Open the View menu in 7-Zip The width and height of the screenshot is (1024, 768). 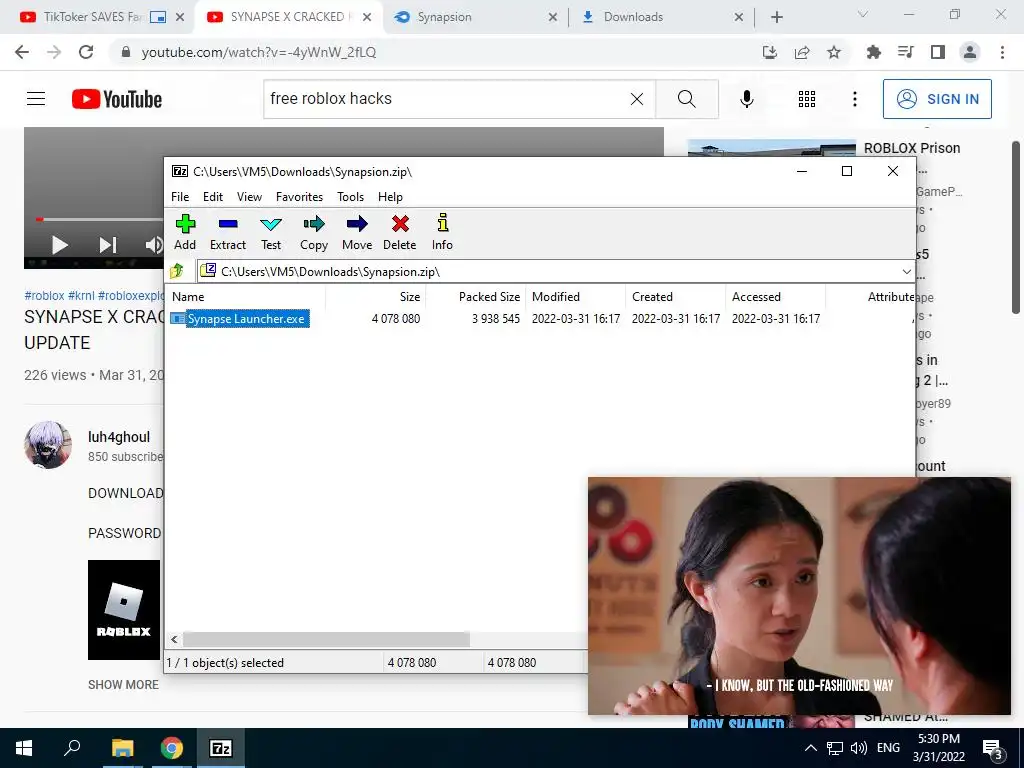[249, 197]
